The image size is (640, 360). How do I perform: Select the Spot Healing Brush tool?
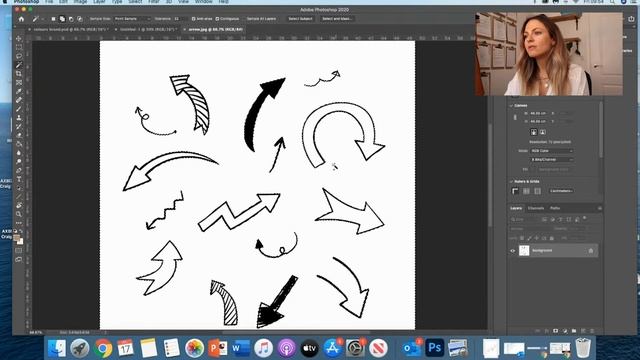tap(19, 100)
